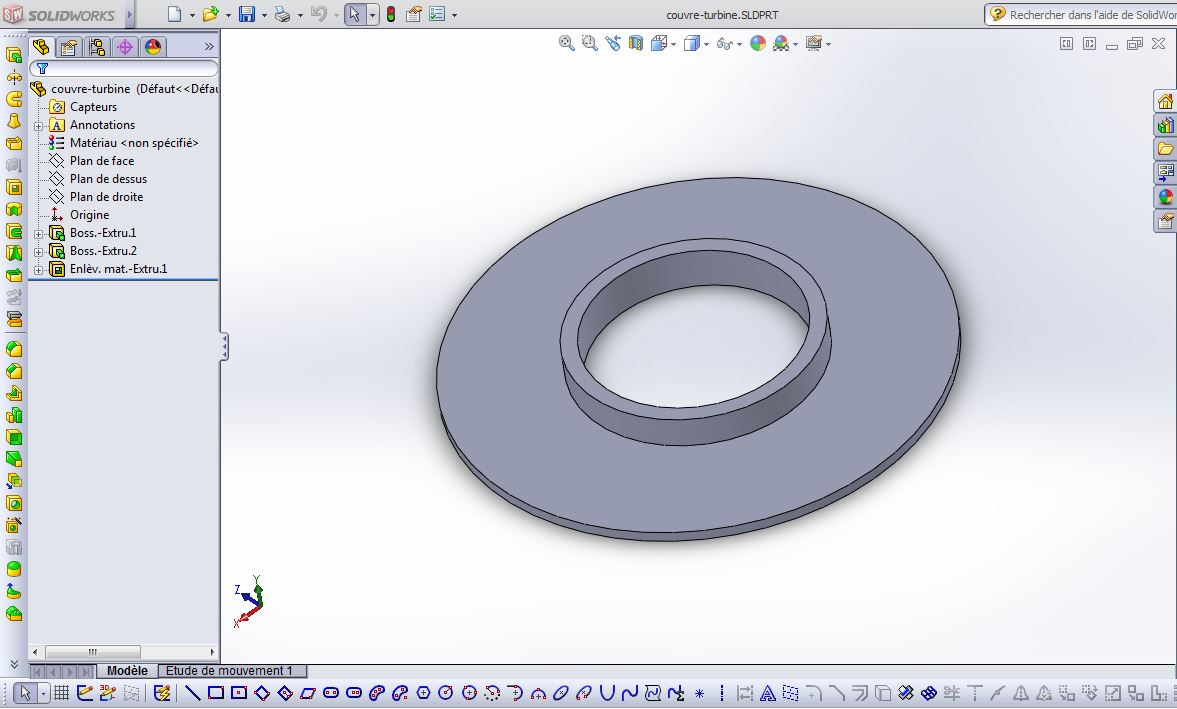Open the Save dropdown arrow
The height and width of the screenshot is (709, 1177).
[x=264, y=15]
